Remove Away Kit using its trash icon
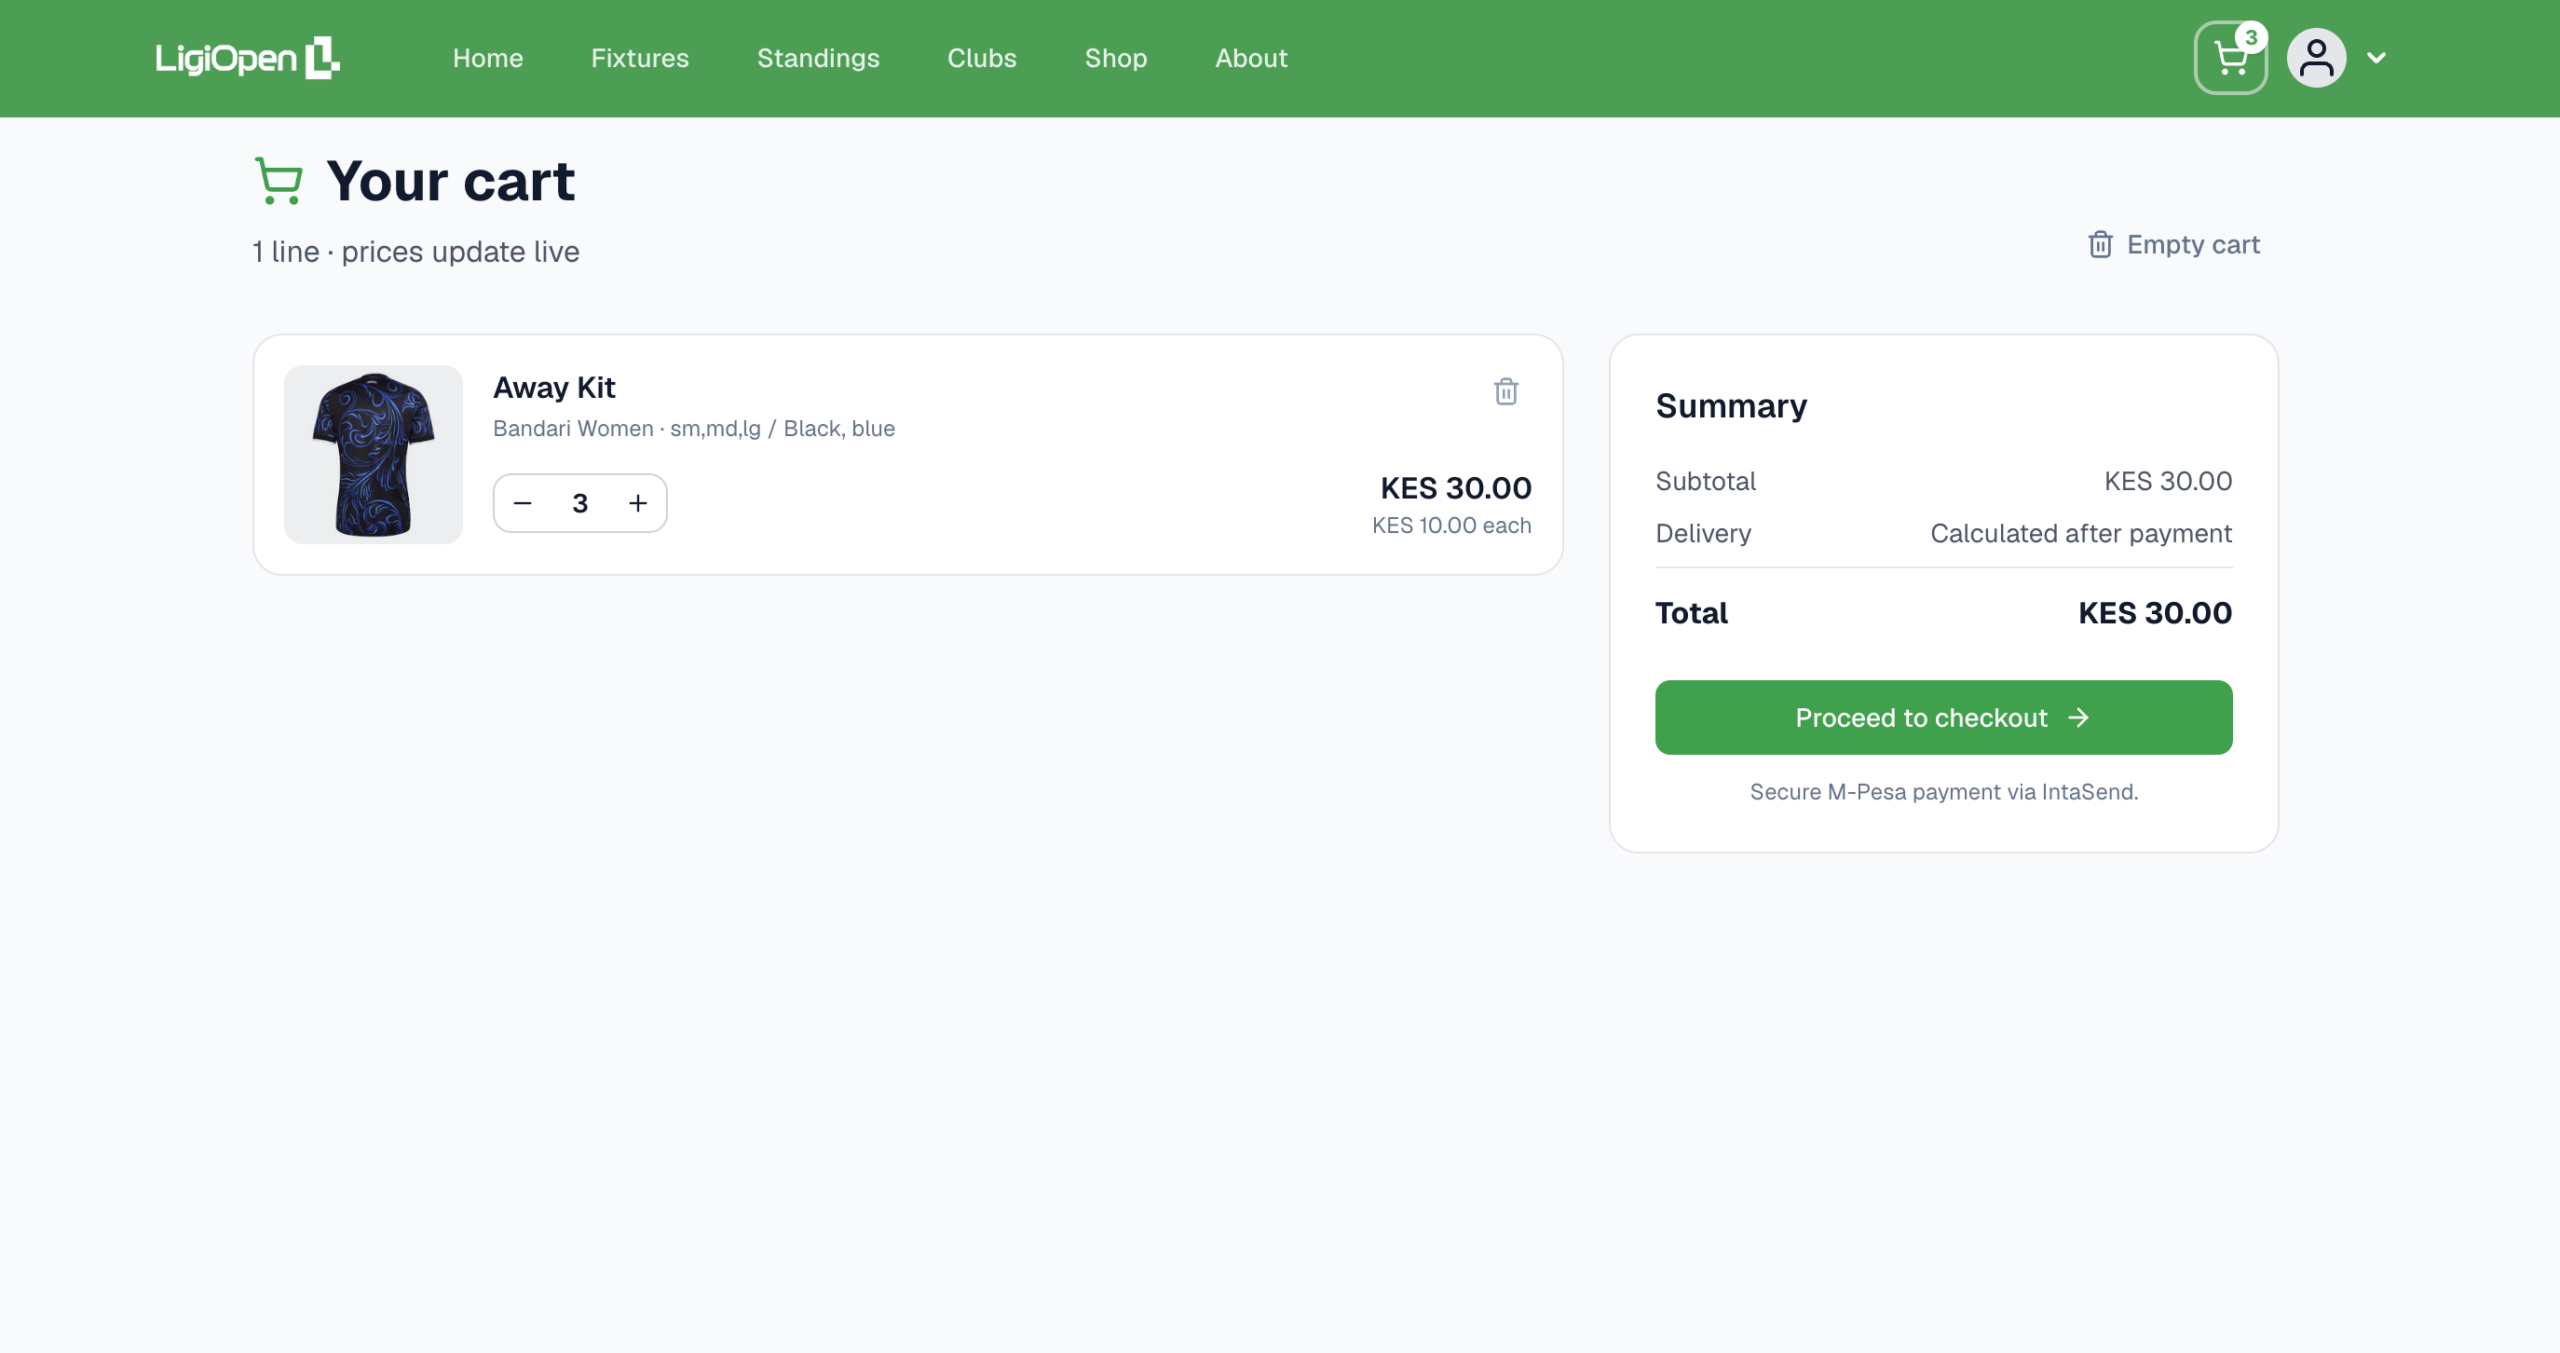This screenshot has height=1353, width=2560. [x=1506, y=391]
